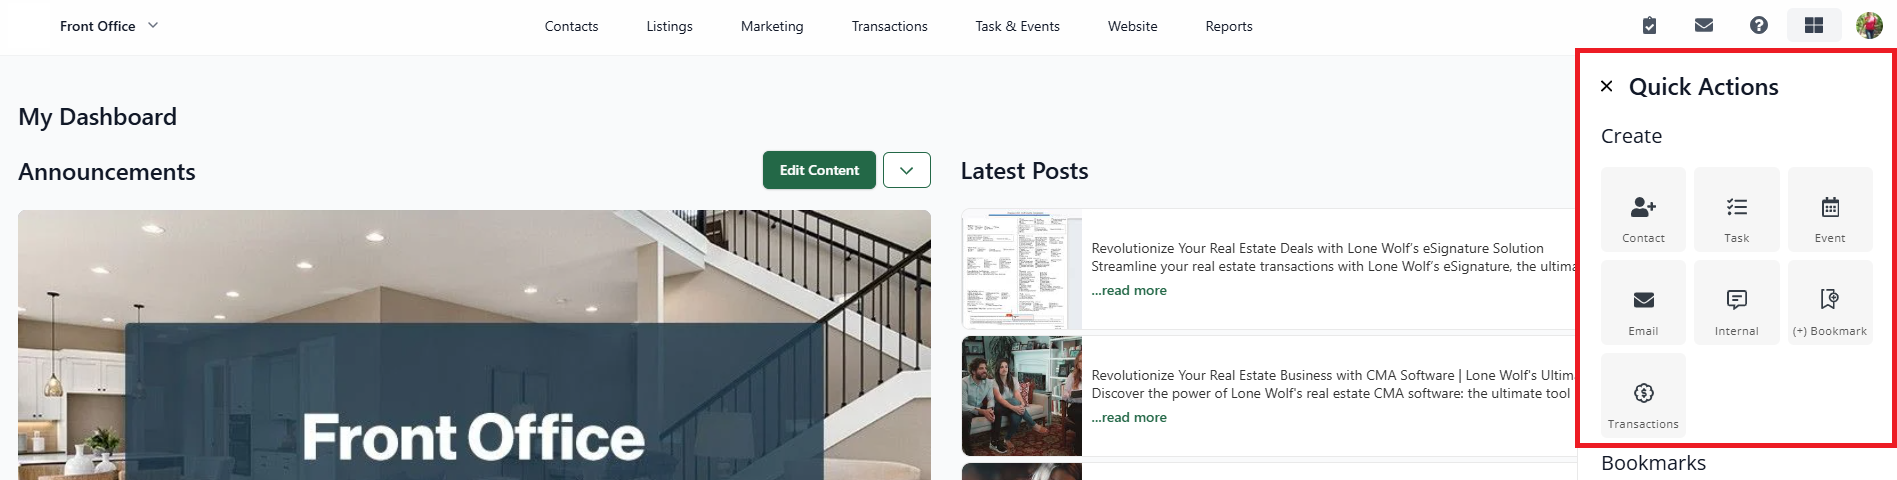Close the Quick Actions panel

click(1606, 86)
